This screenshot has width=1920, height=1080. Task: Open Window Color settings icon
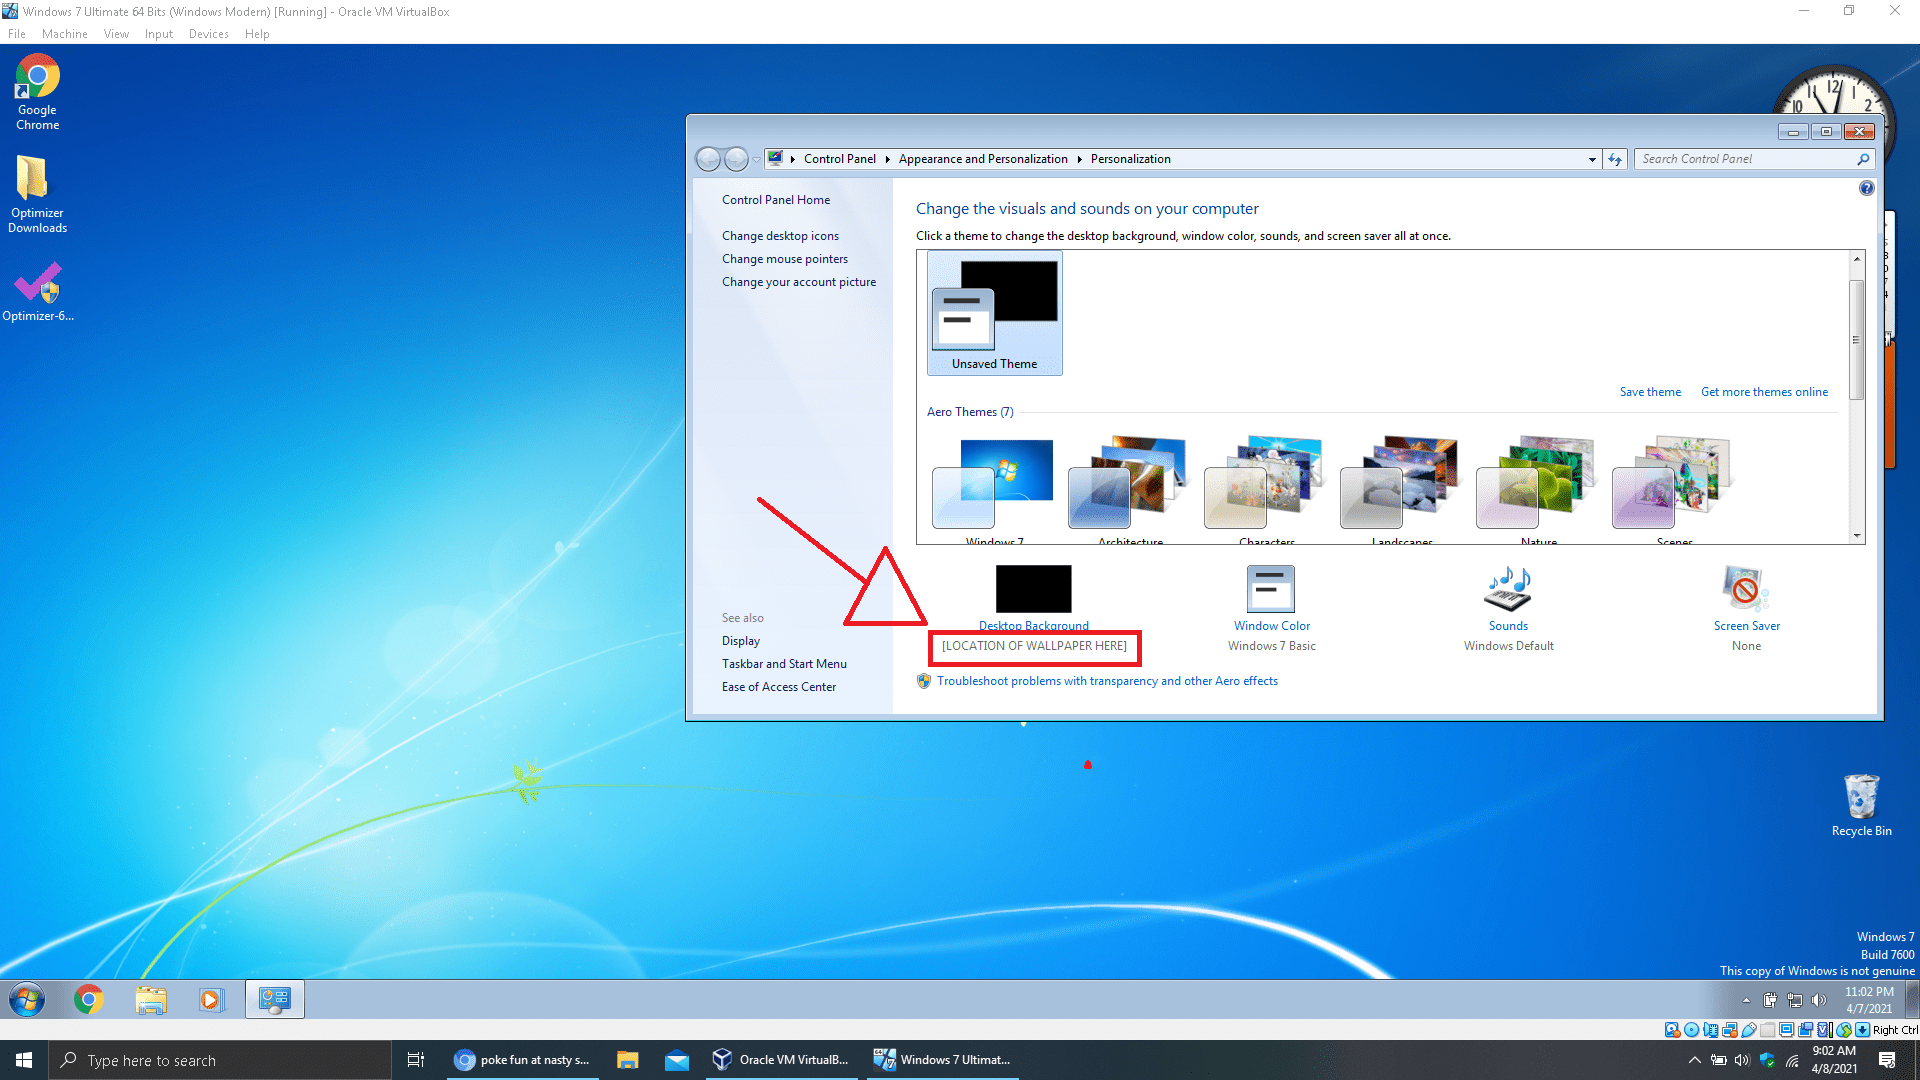coord(1271,589)
